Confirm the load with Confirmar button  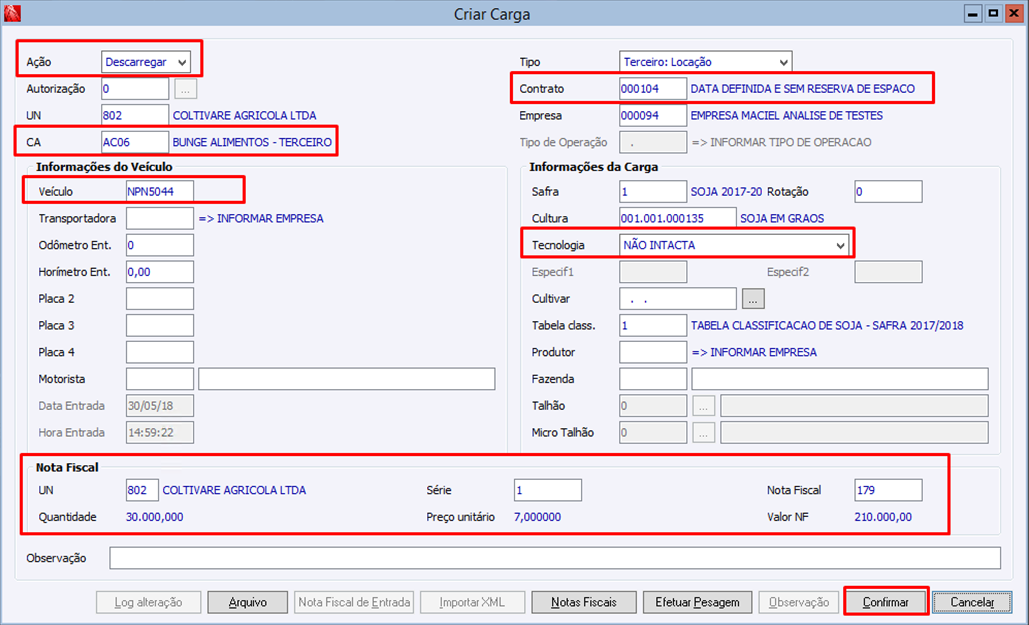pyautogui.click(x=886, y=602)
